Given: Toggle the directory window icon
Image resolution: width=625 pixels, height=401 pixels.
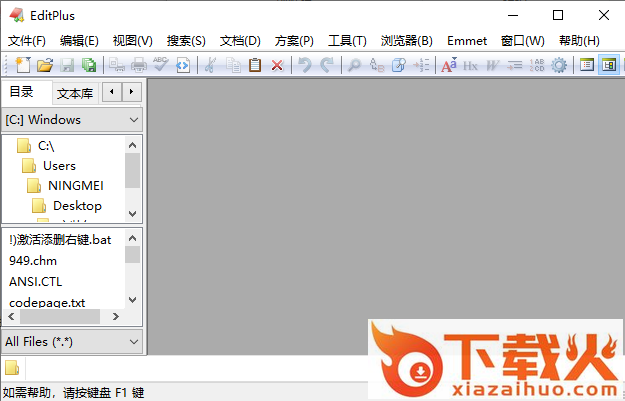Looking at the screenshot, I should point(587,65).
